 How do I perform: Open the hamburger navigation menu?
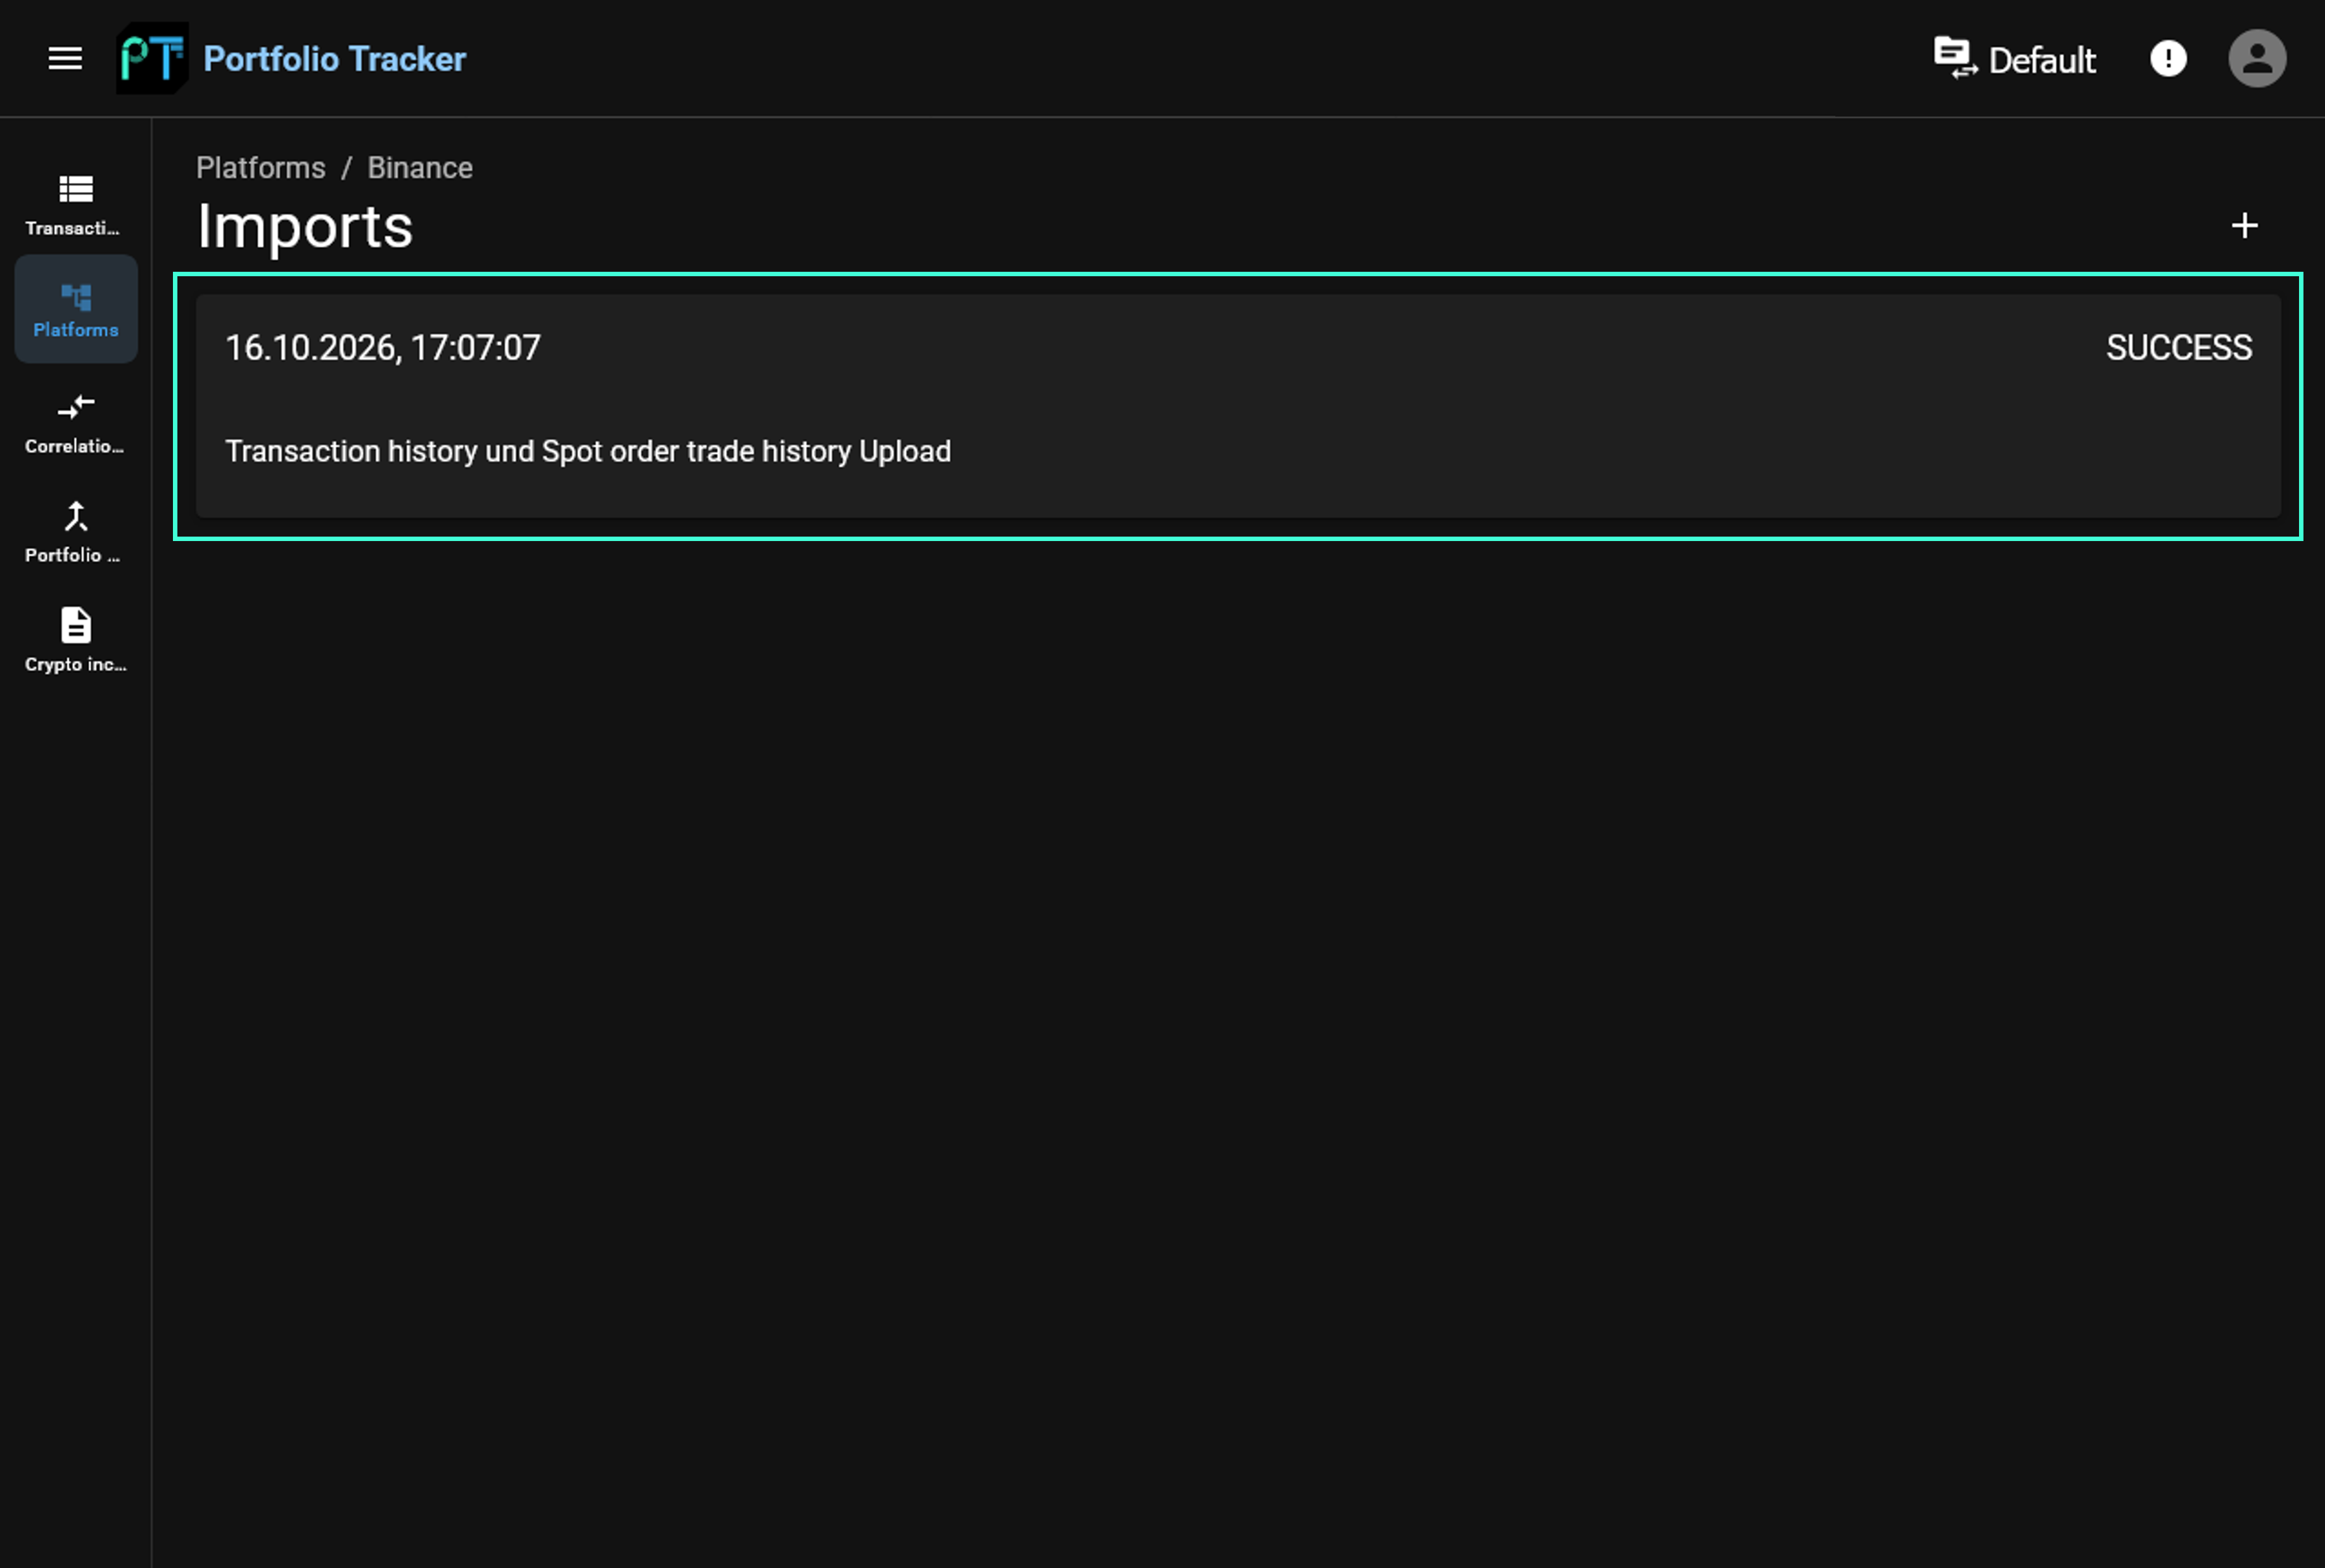point(65,58)
